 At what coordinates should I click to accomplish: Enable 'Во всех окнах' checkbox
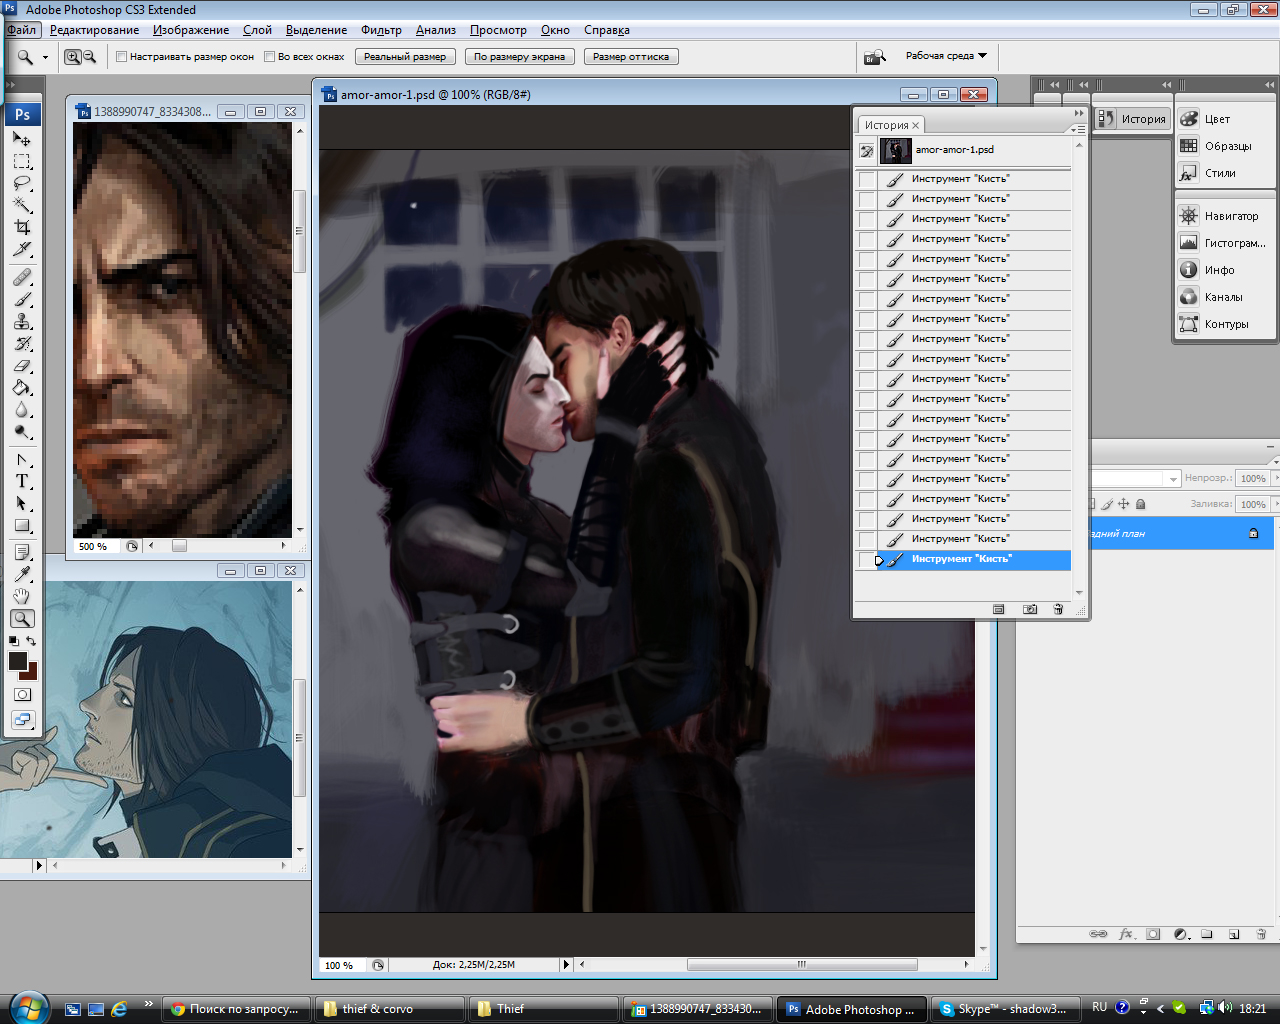pyautogui.click(x=269, y=57)
